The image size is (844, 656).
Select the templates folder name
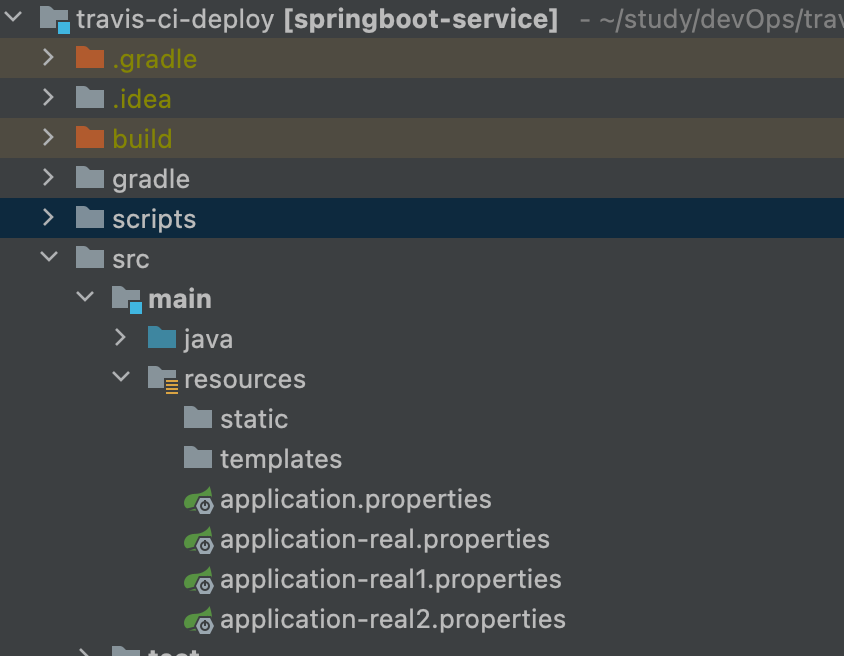coord(281,459)
